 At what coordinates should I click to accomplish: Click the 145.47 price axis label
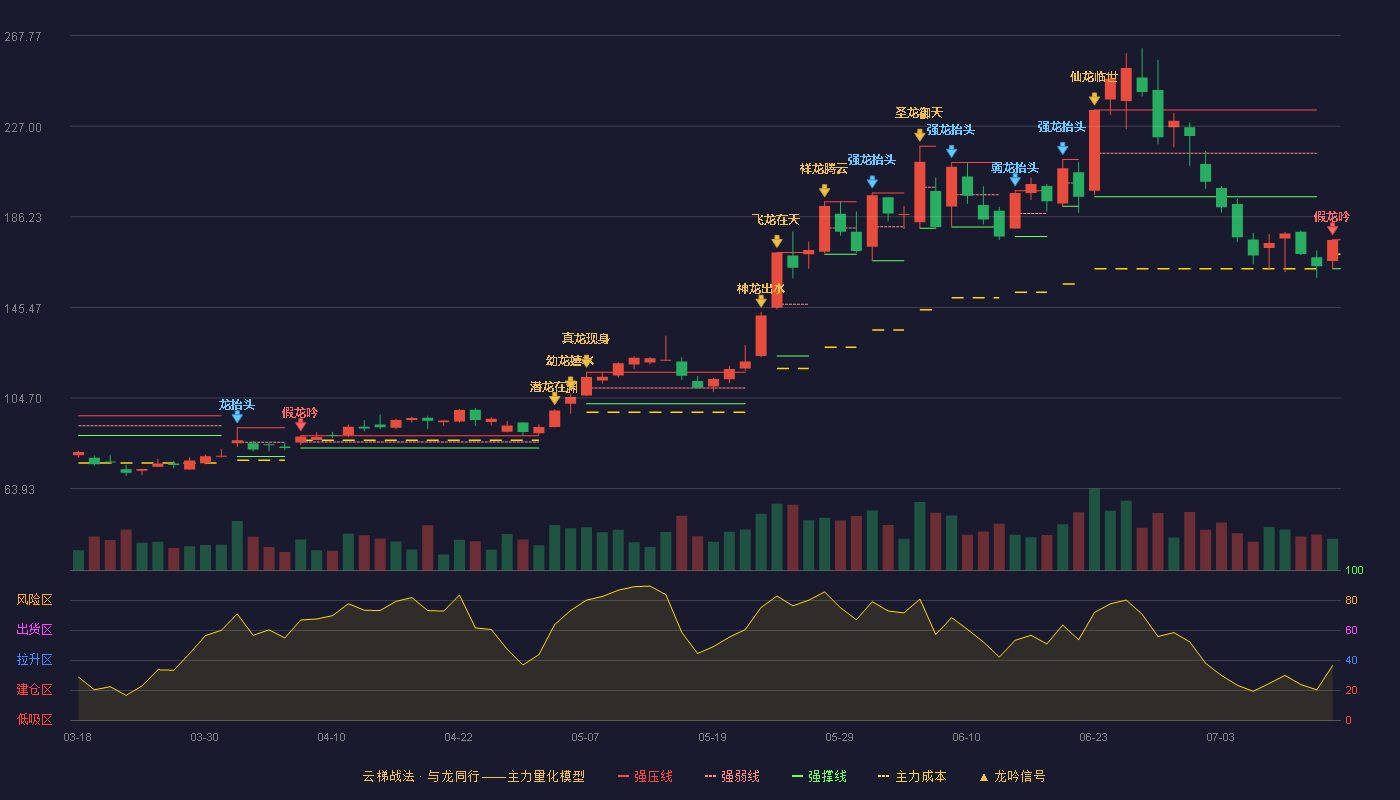point(23,308)
